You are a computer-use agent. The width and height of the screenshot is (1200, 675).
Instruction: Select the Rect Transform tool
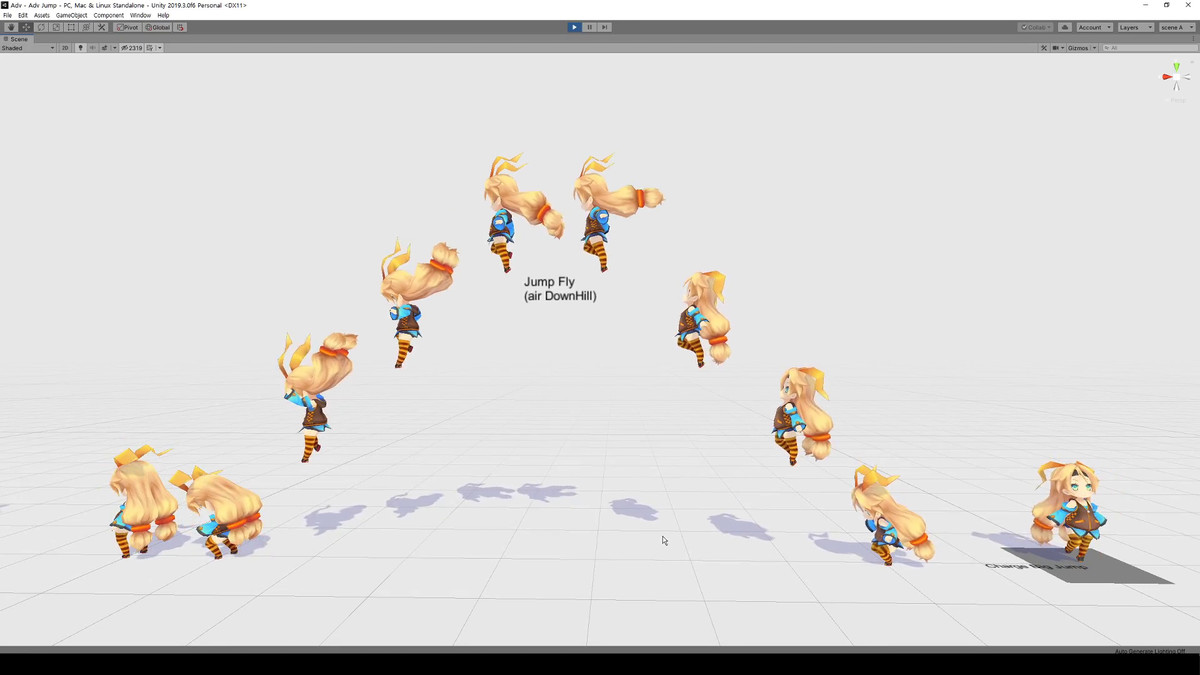[x=71, y=27]
